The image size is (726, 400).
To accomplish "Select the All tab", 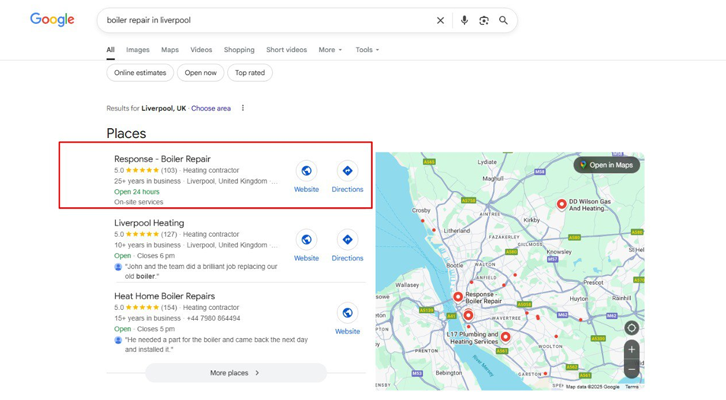I will 110,50.
